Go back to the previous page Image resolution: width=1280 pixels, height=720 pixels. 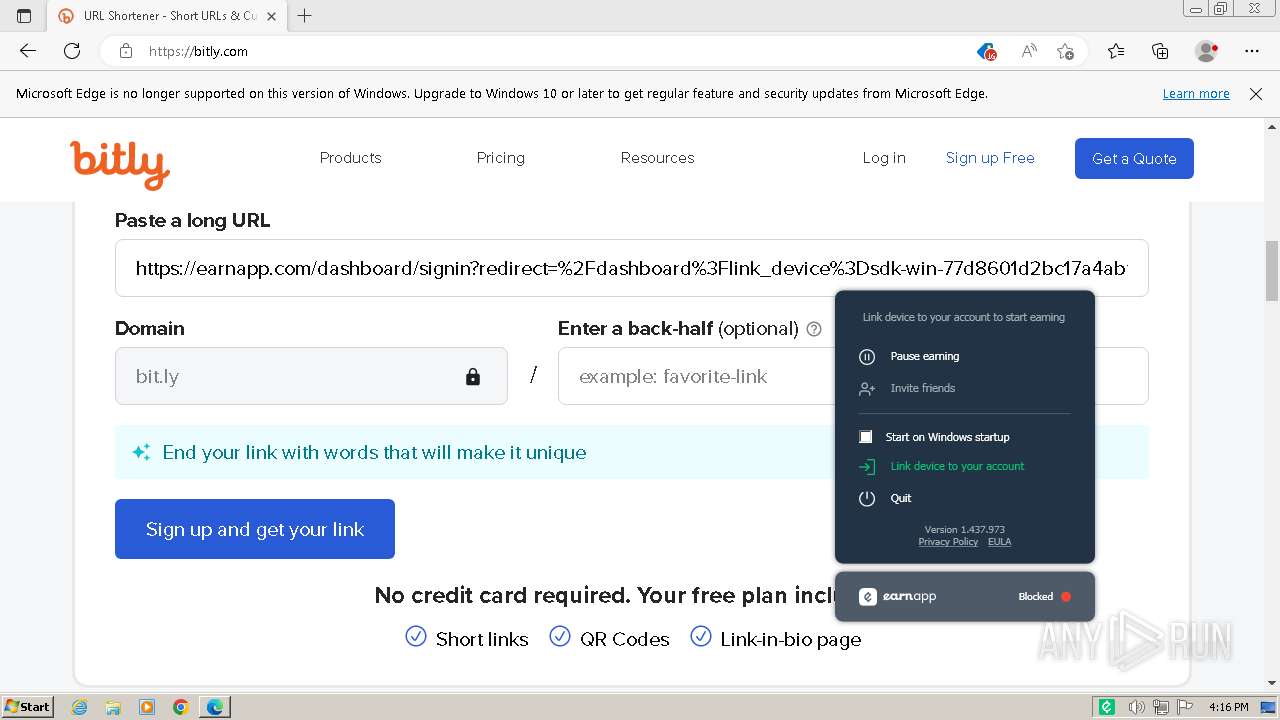pyautogui.click(x=28, y=51)
